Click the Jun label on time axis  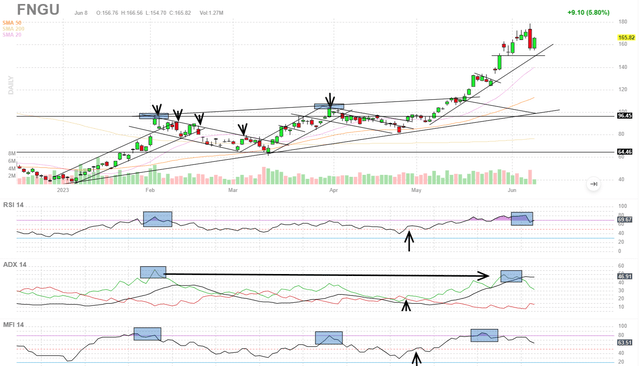tap(512, 190)
